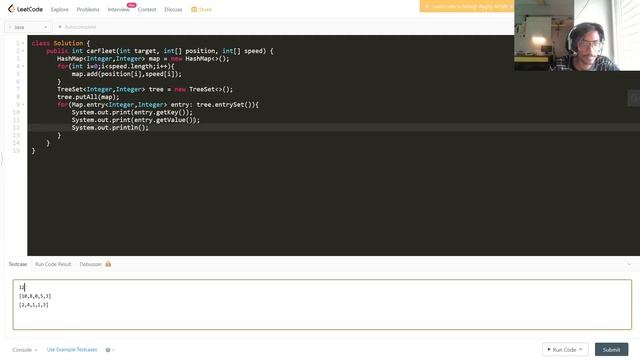The height and width of the screenshot is (360, 640).
Task: Click the Debugger lock icon
Action: click(108, 264)
